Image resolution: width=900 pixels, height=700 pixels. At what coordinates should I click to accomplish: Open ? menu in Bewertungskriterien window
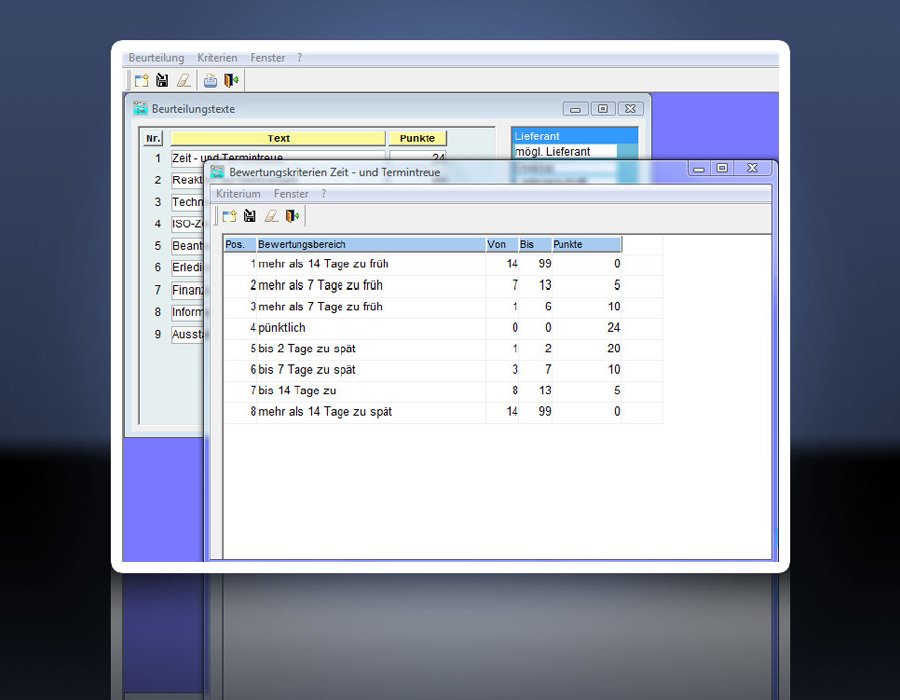coord(324,194)
